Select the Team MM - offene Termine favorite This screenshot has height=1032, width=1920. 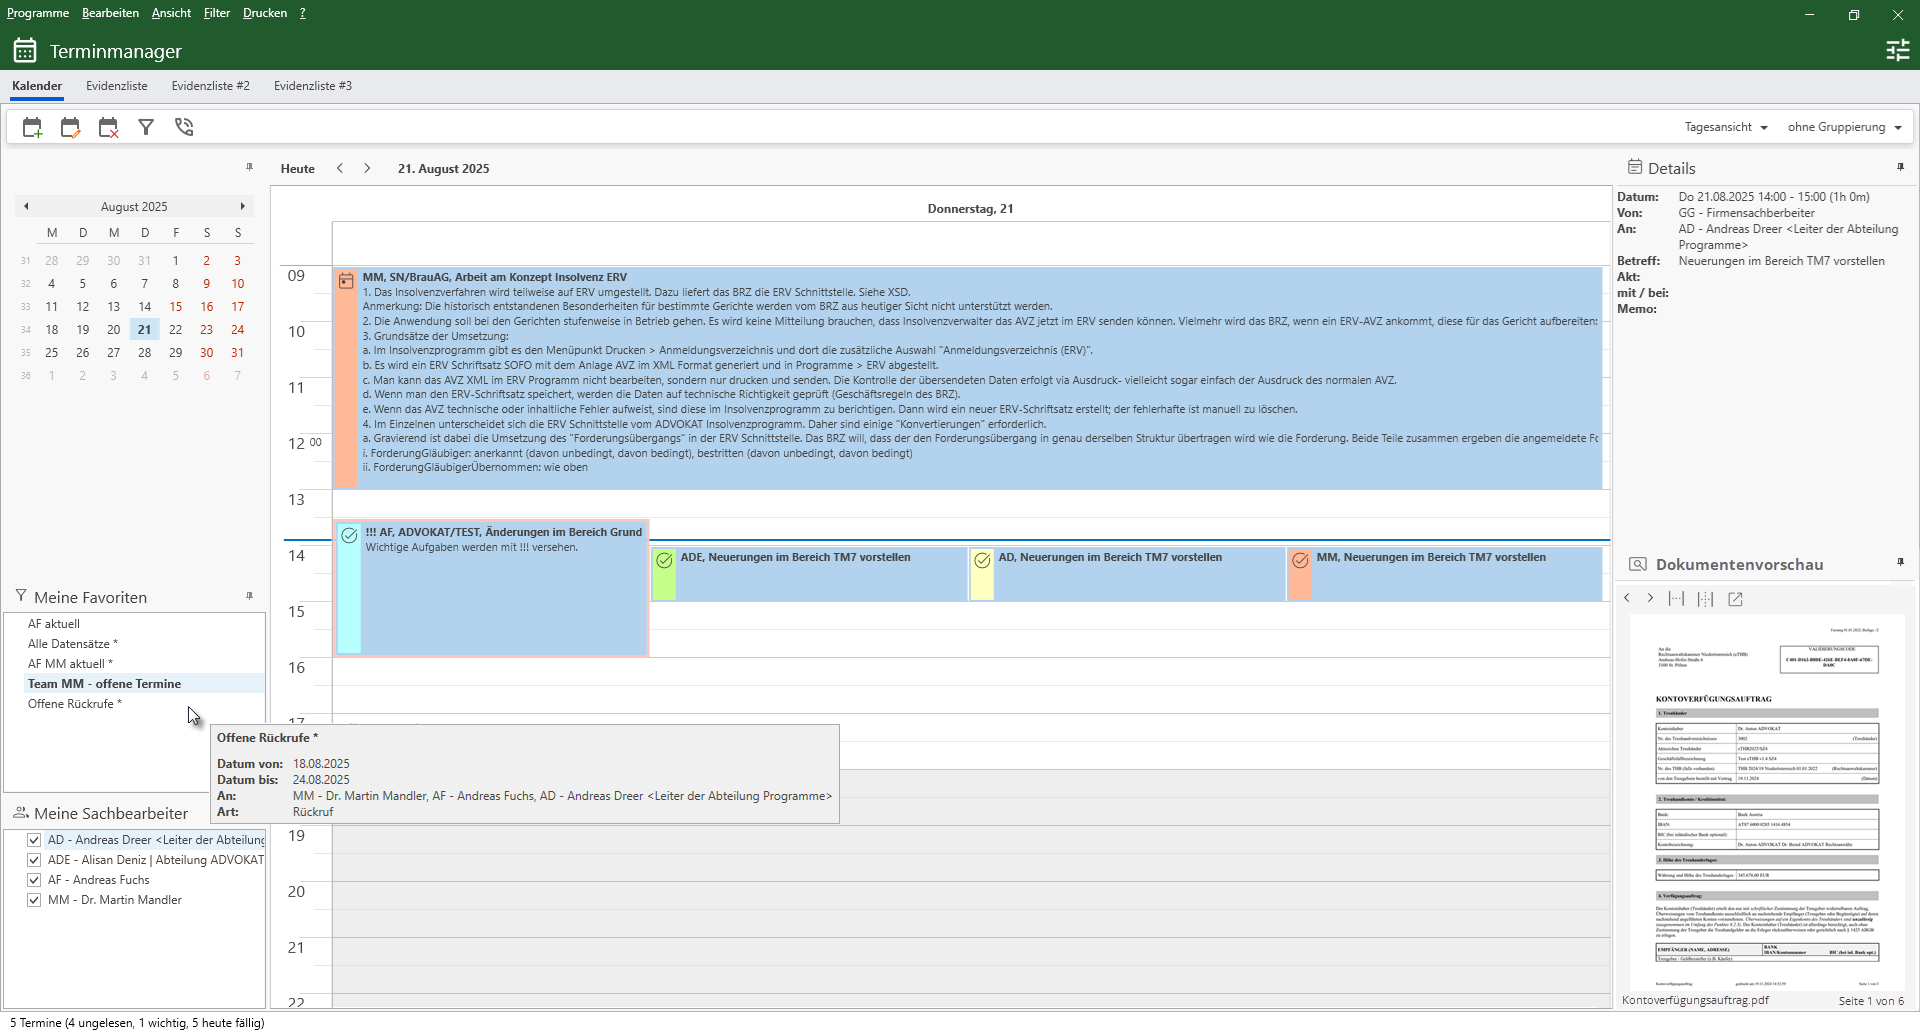pyautogui.click(x=105, y=684)
